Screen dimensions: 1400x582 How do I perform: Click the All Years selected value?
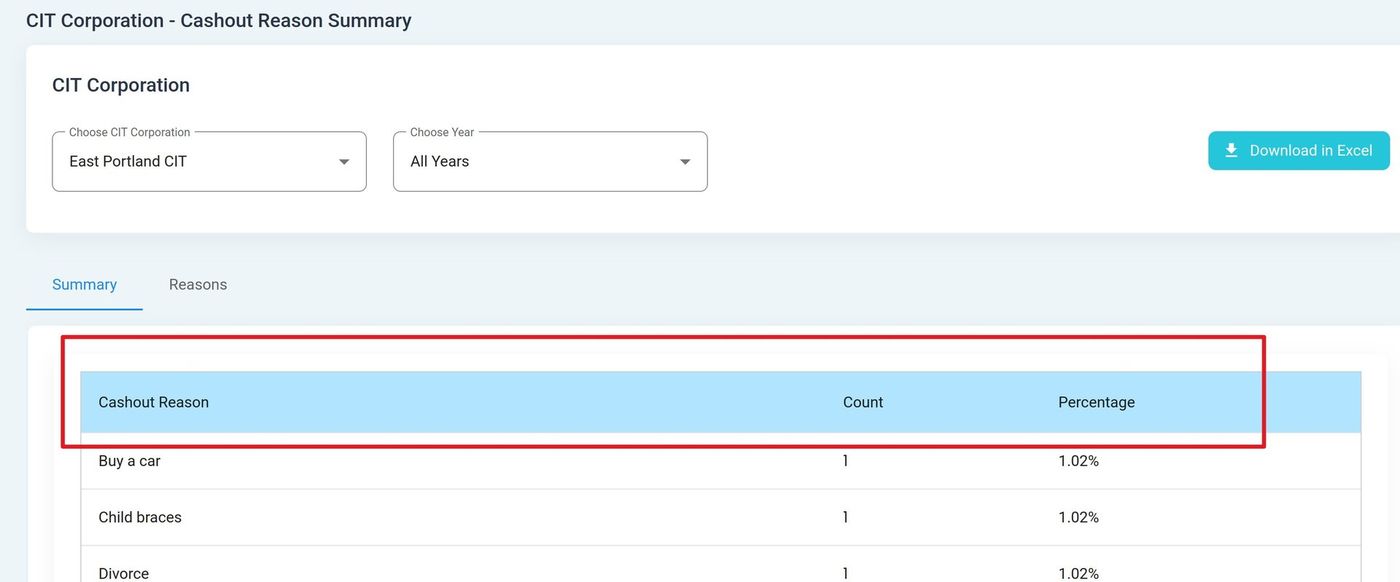(439, 161)
